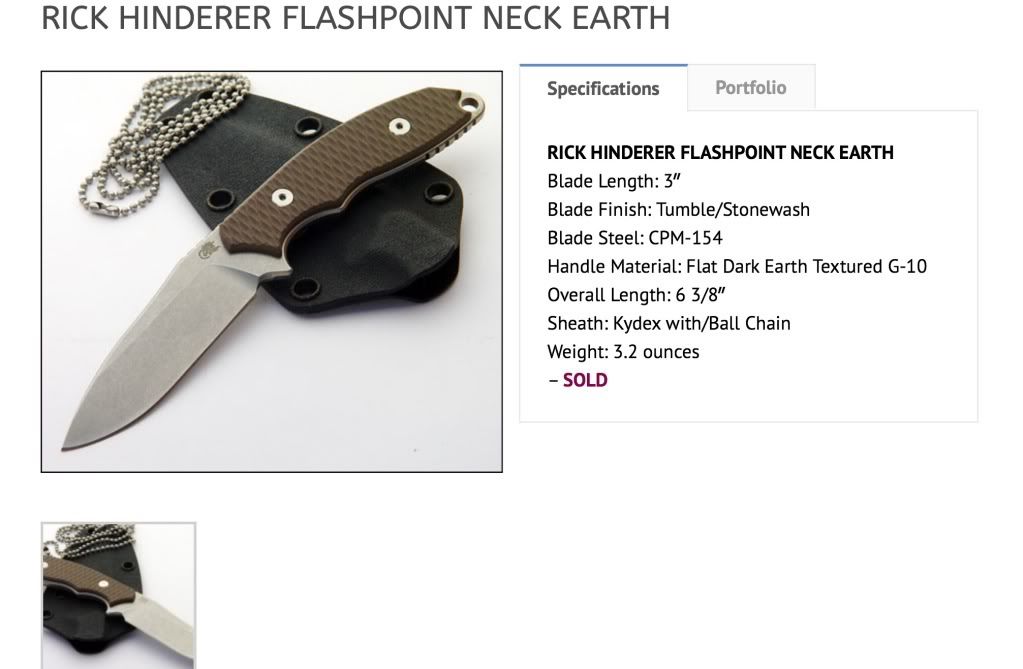Click the Blade Steel: CPM-154 line

point(635,238)
